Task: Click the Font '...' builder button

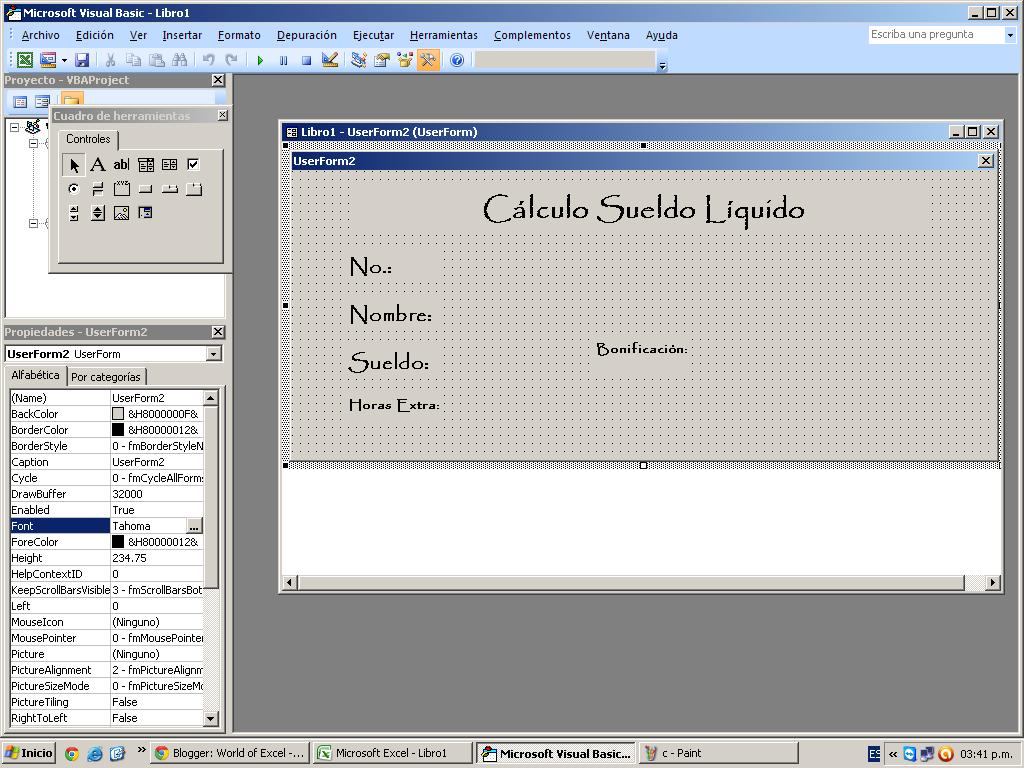Action: tap(194, 526)
